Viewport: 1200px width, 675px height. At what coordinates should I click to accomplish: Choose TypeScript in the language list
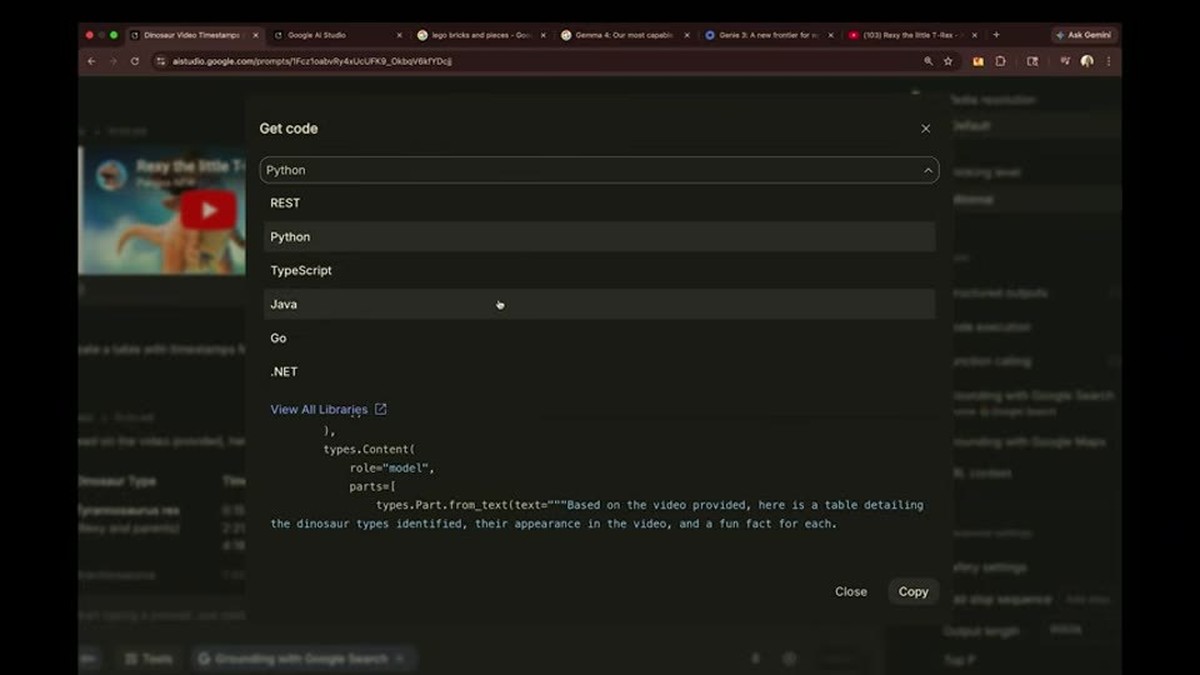coord(599,270)
